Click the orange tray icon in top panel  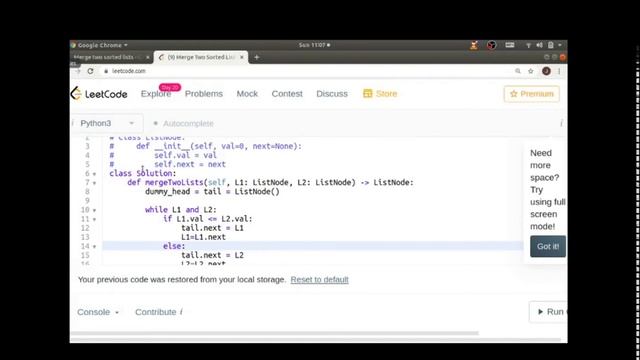(473, 45)
